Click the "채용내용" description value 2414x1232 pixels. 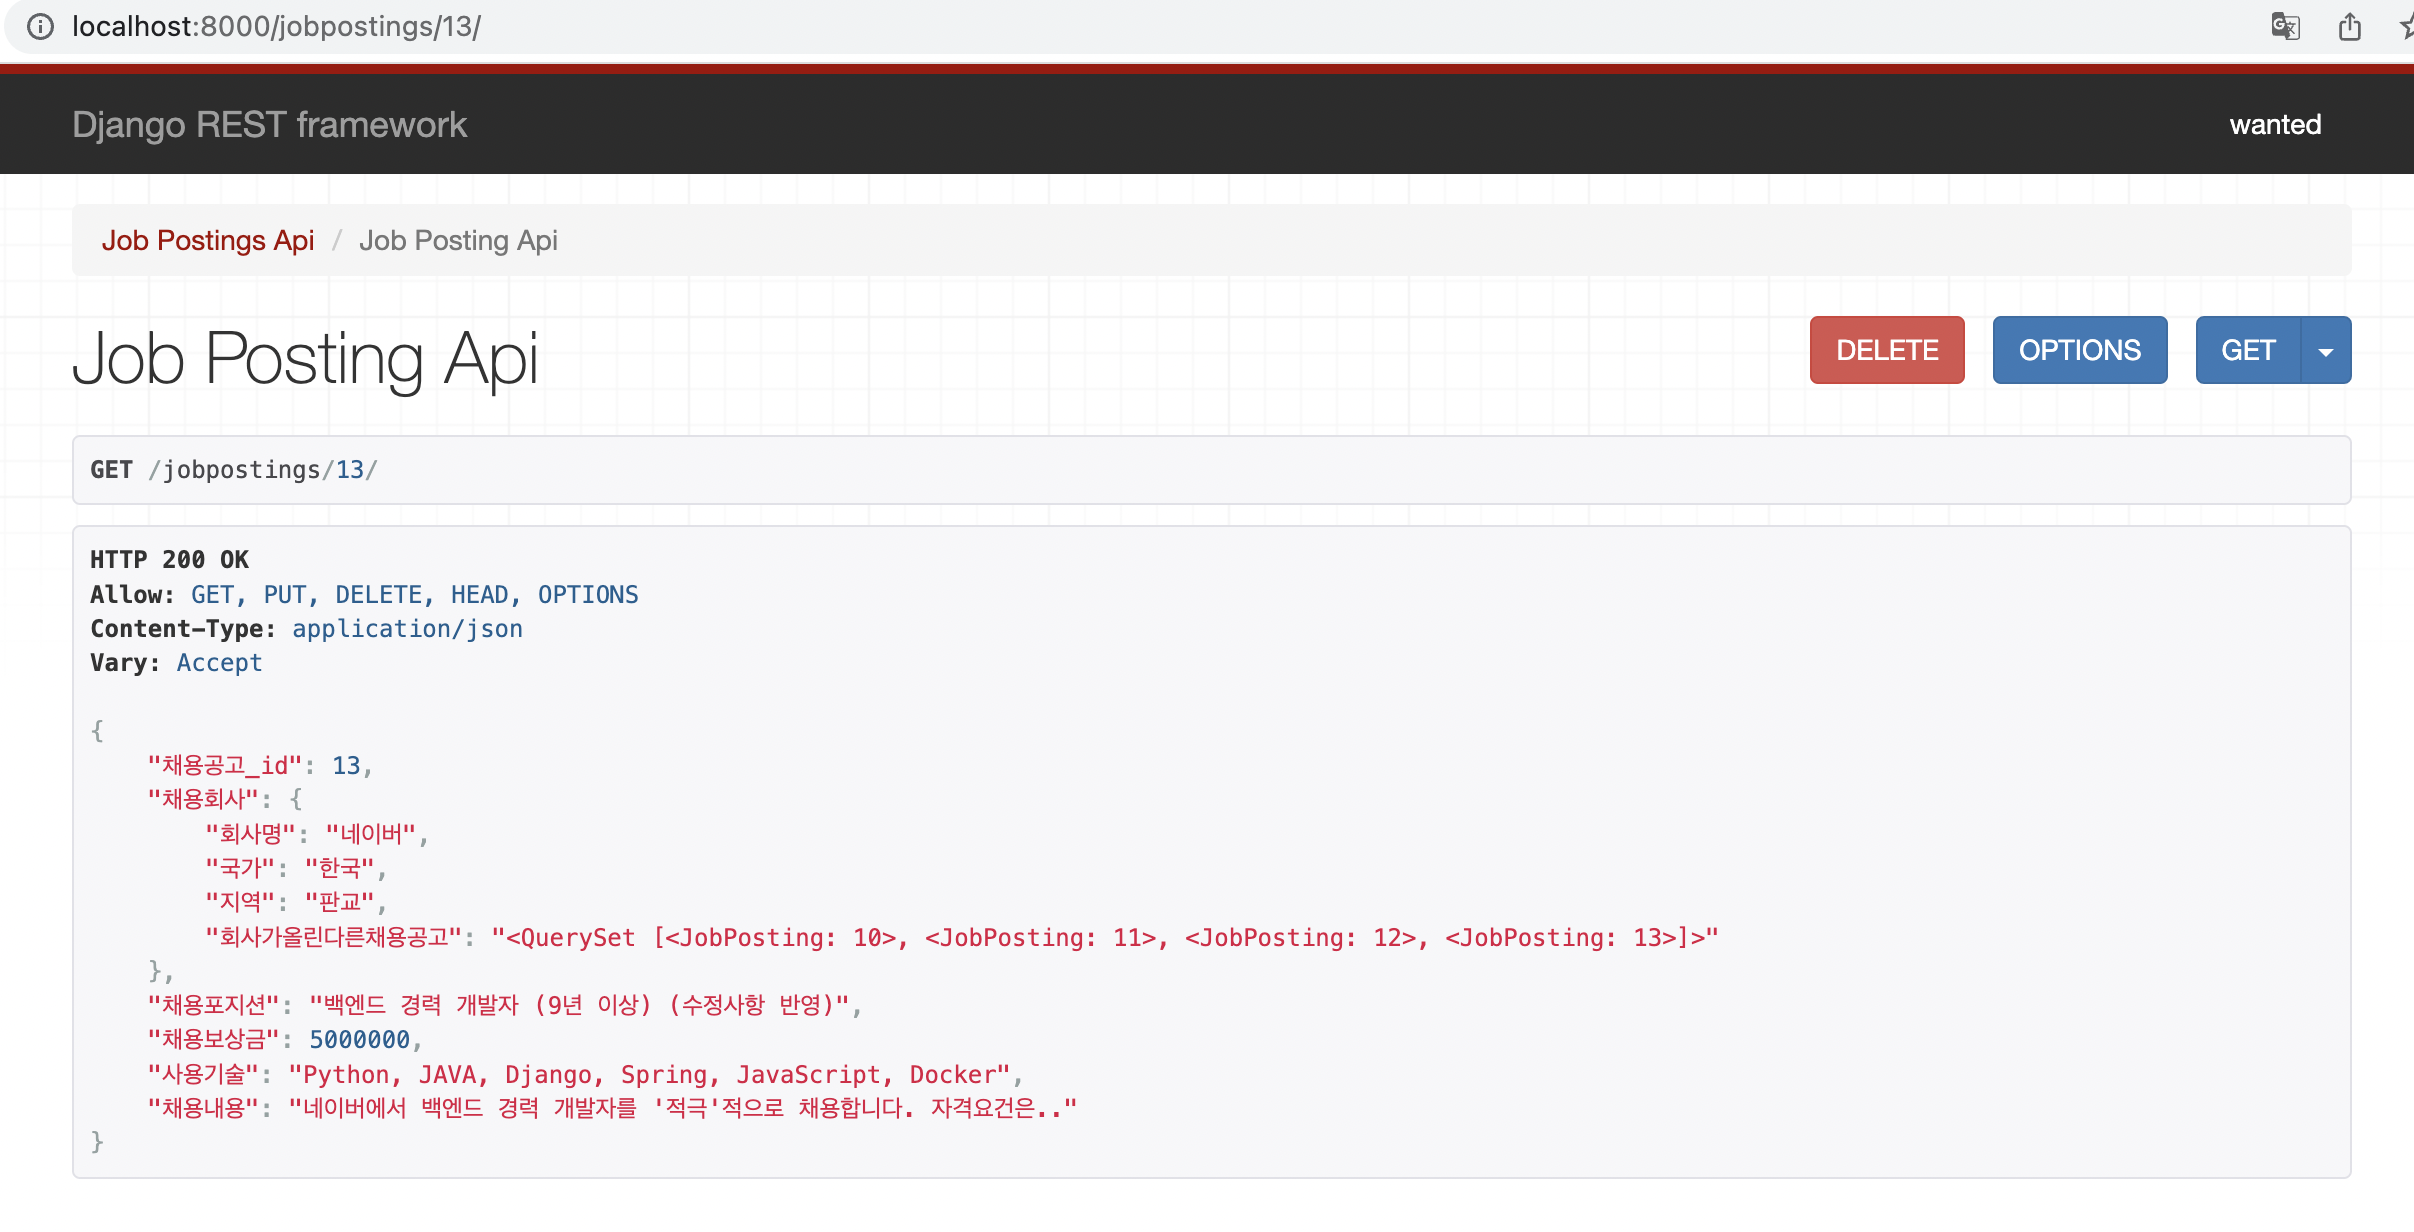click(x=683, y=1109)
